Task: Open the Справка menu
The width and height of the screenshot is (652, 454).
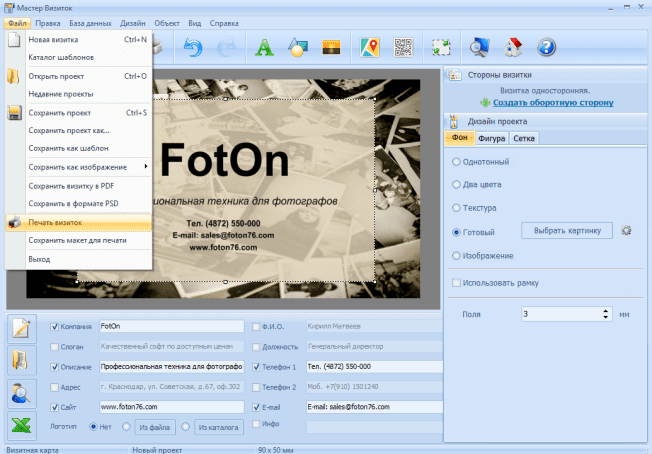Action: [x=224, y=23]
